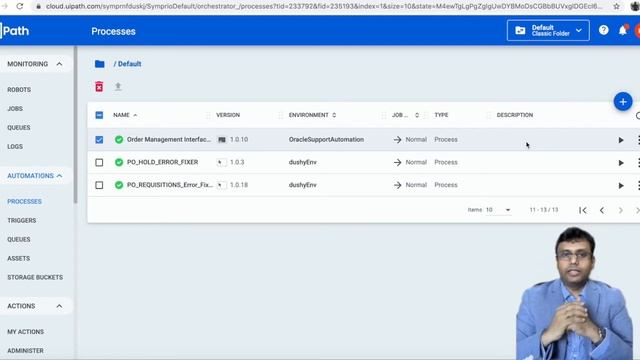
Task: Open Assets in the sidebar
Action: click(x=18, y=258)
